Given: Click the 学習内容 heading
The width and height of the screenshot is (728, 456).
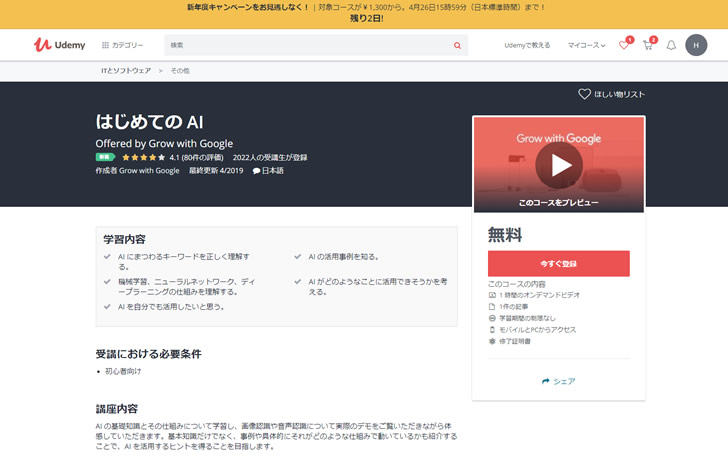Looking at the screenshot, I should pos(124,239).
